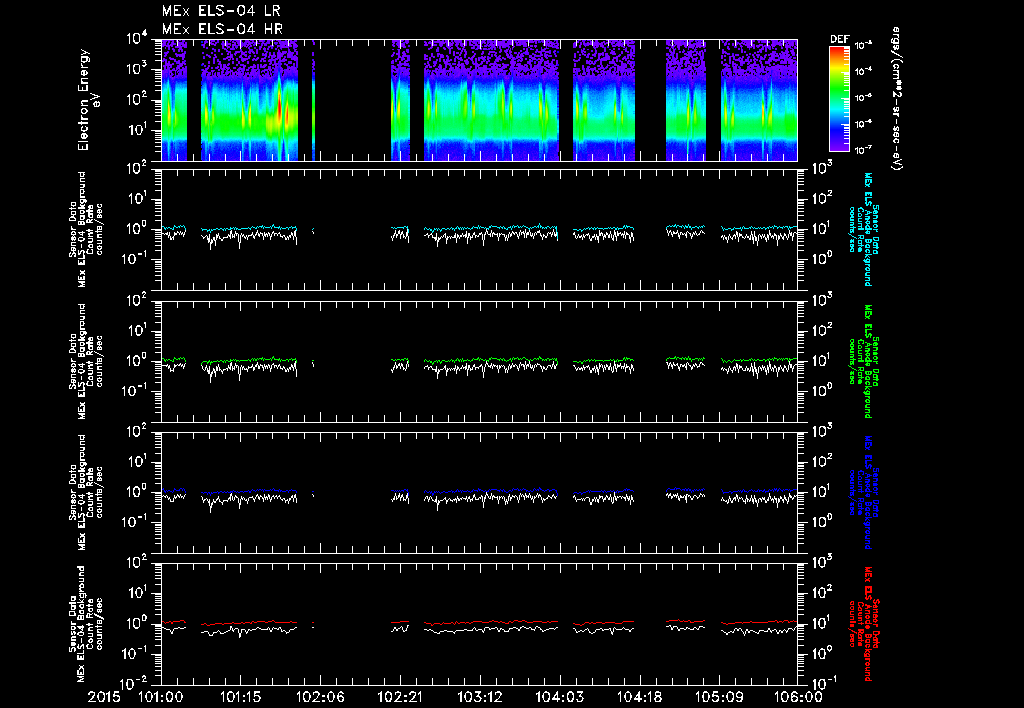
Task: Click the 103:12 time axis label
Action: tap(479, 696)
